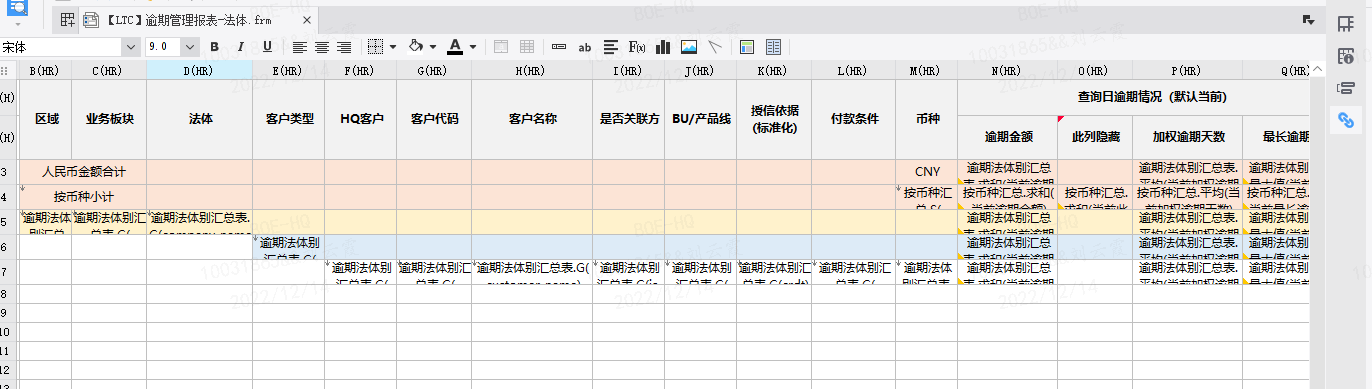Screen dimensions: 1372x389
Task: Select the 授信依据(标准化) header cell
Action: coord(775,118)
